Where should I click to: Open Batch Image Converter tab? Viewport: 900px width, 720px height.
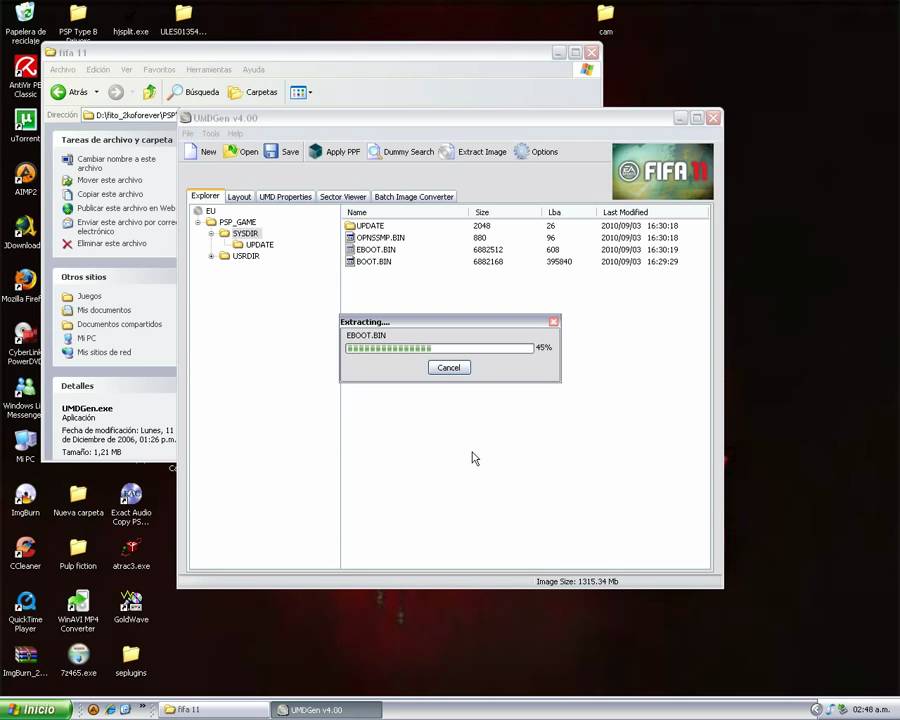click(x=414, y=196)
